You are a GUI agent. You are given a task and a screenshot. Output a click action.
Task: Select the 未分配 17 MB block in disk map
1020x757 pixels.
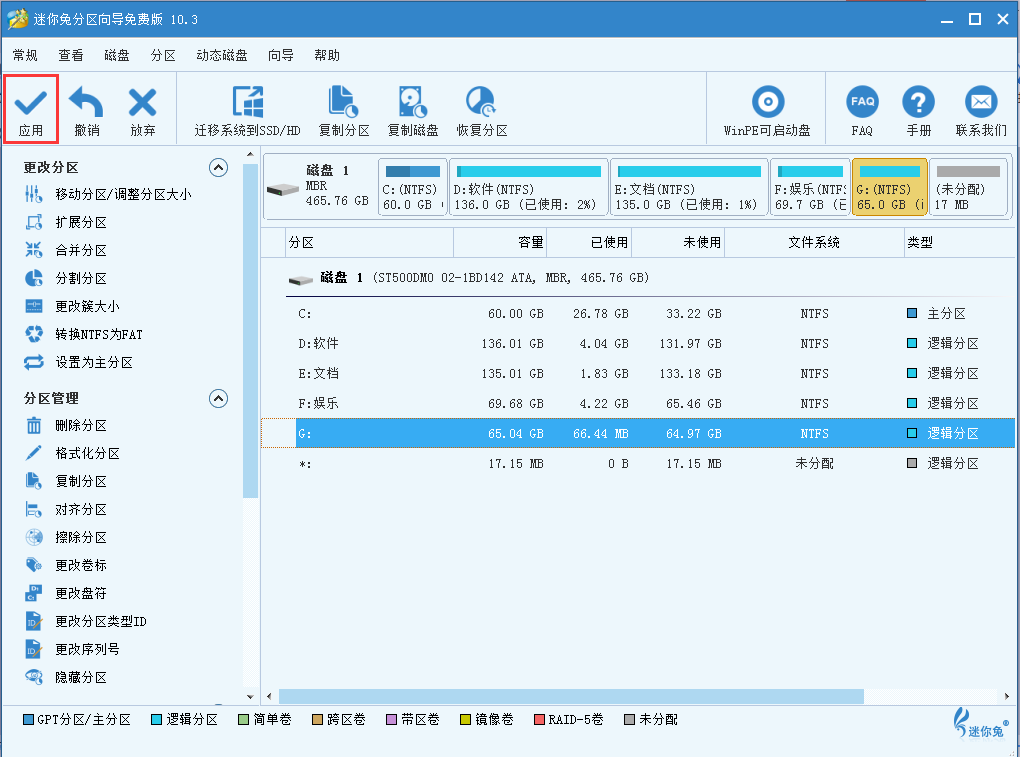pyautogui.click(x=968, y=187)
